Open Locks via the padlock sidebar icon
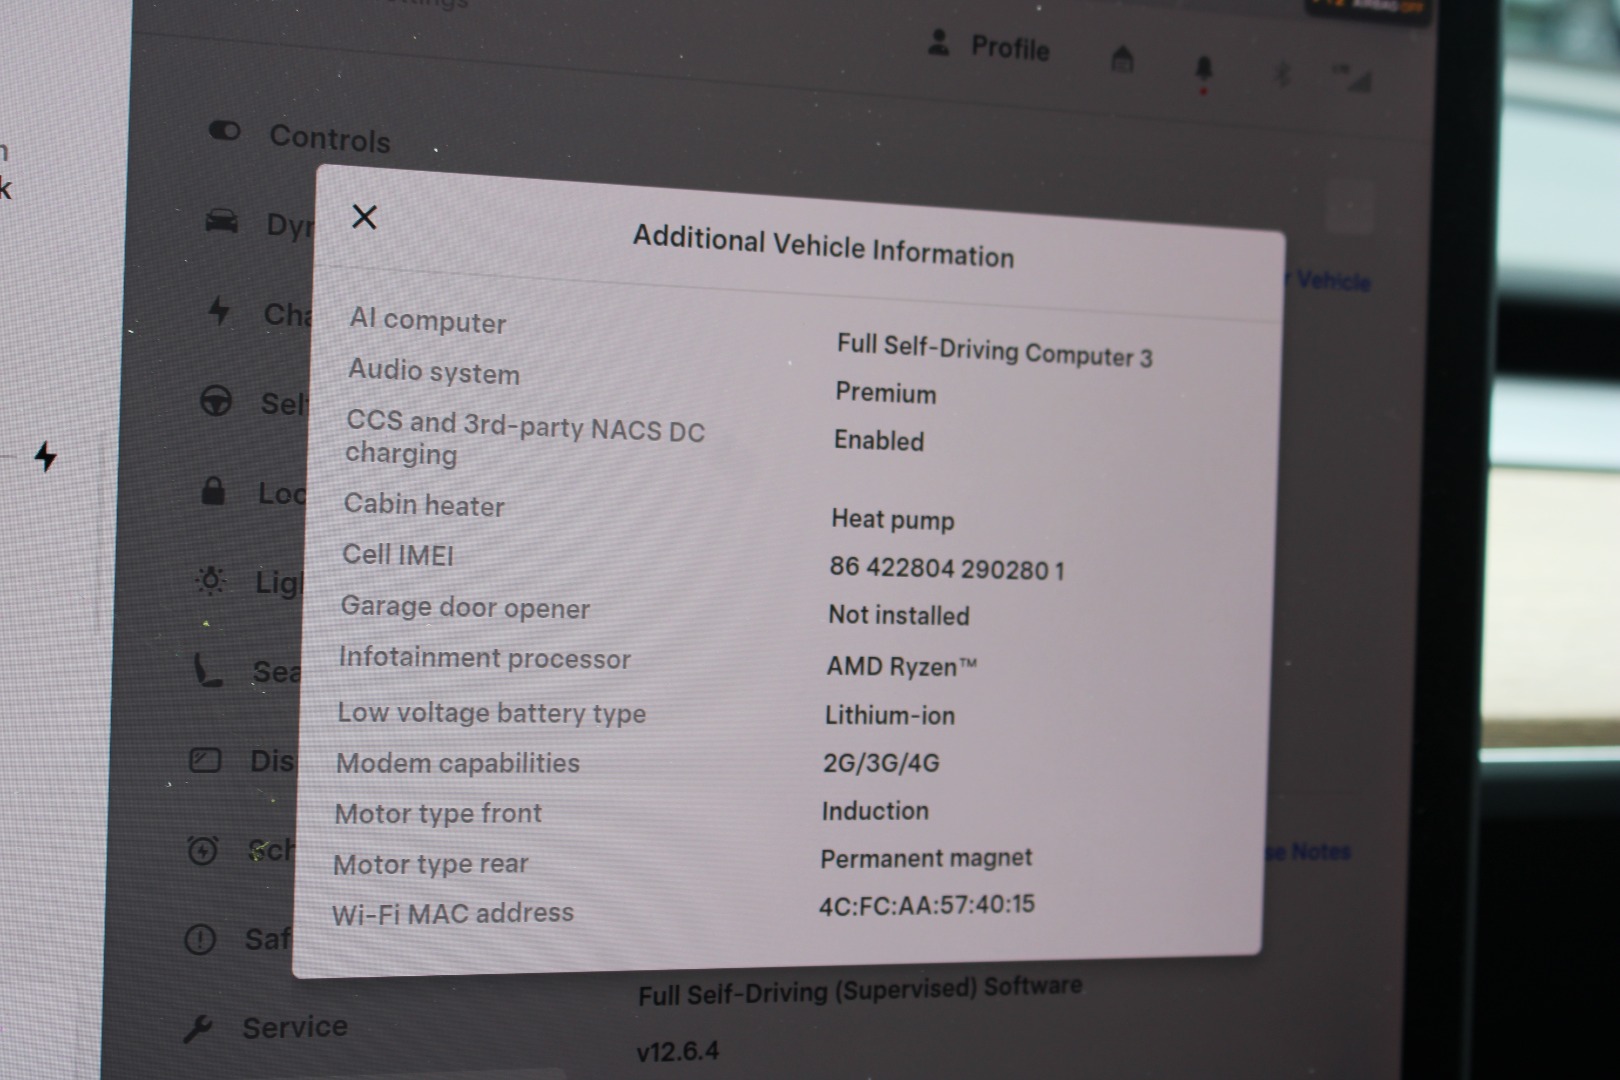Viewport: 1620px width, 1080px height. [213, 491]
